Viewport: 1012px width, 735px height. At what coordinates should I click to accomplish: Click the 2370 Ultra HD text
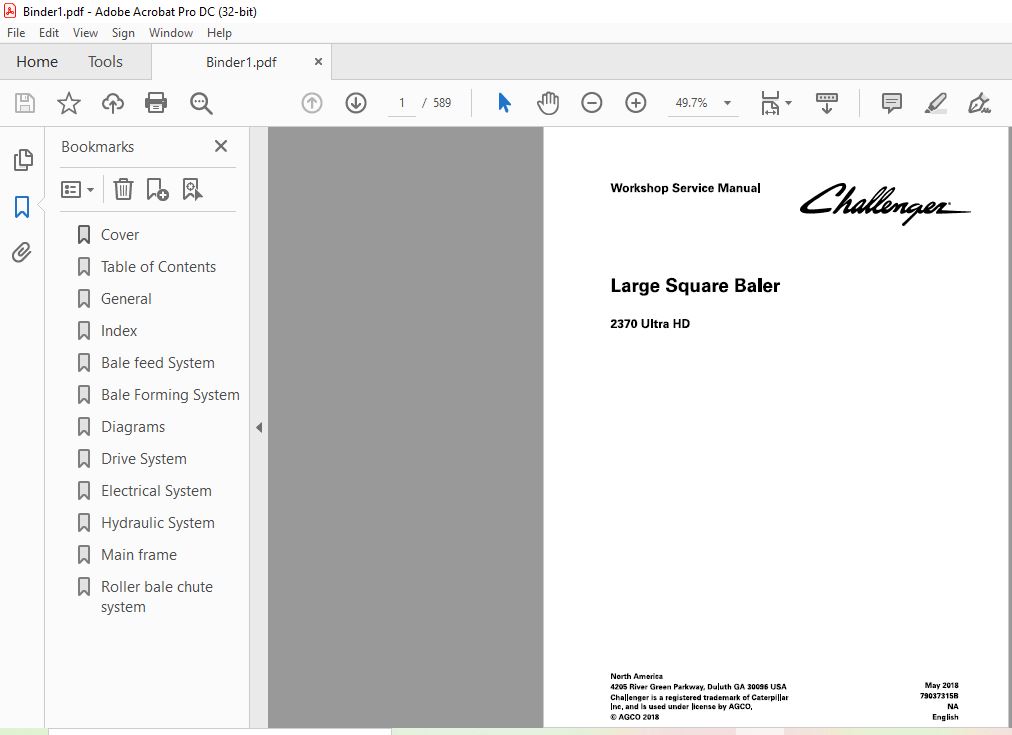pos(650,324)
